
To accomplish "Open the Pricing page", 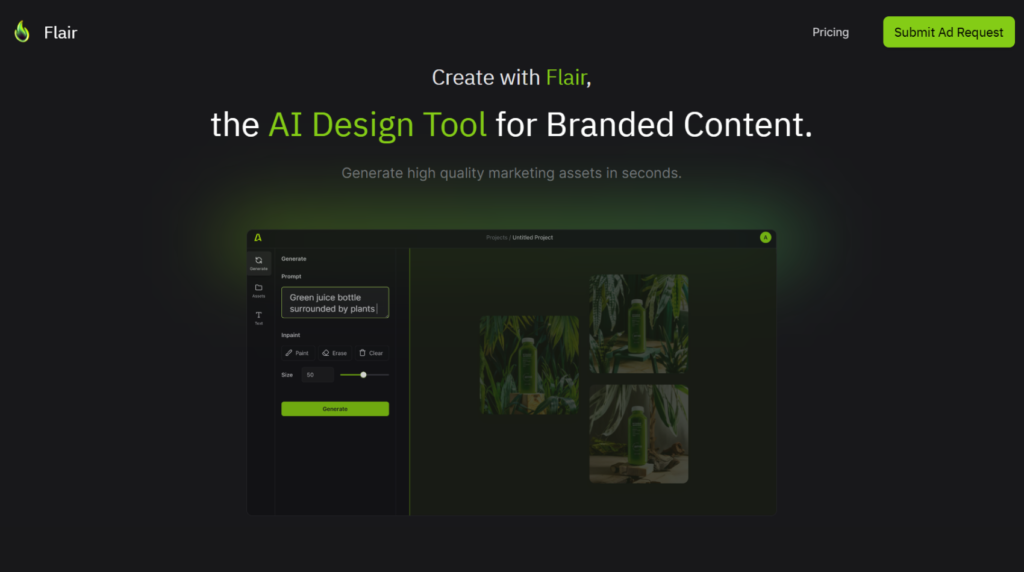I will [830, 32].
